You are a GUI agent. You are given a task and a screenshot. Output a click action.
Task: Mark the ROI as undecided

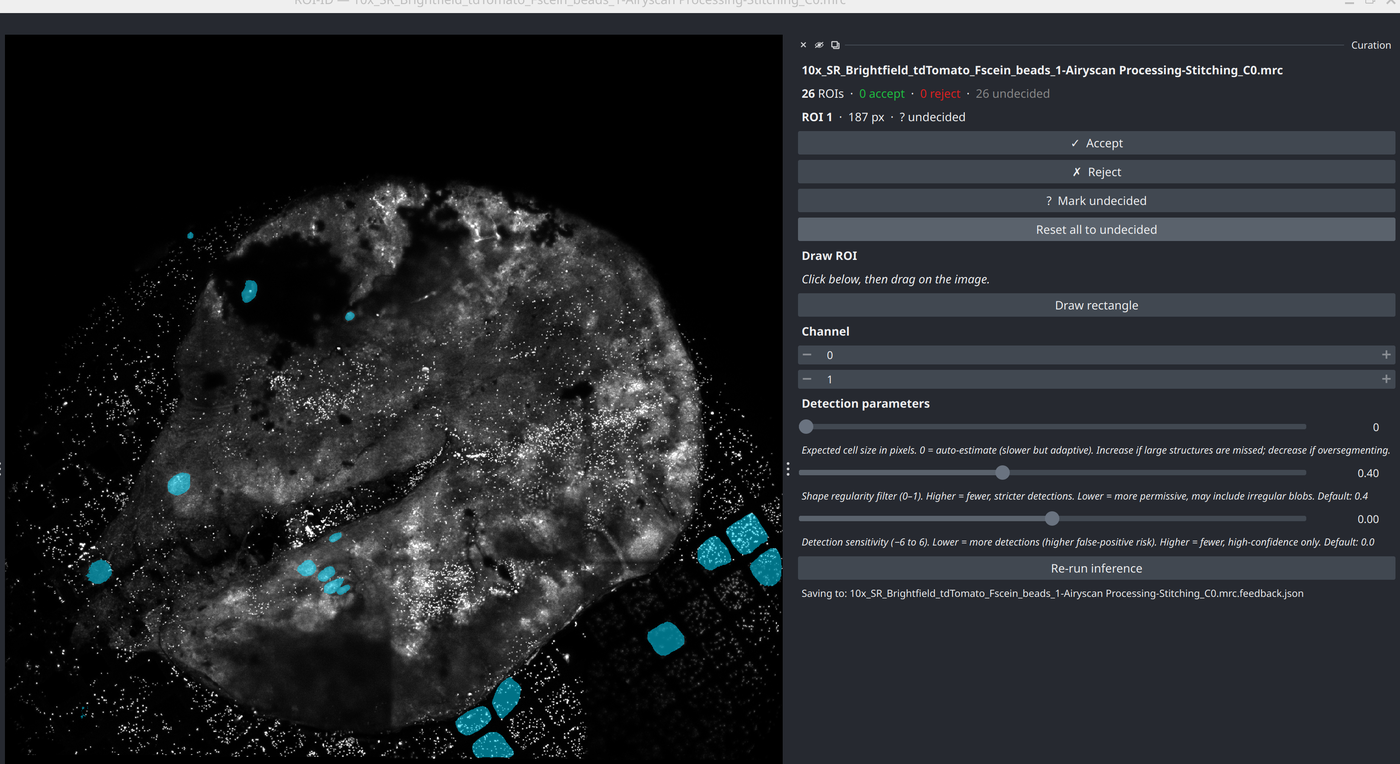tap(1096, 201)
